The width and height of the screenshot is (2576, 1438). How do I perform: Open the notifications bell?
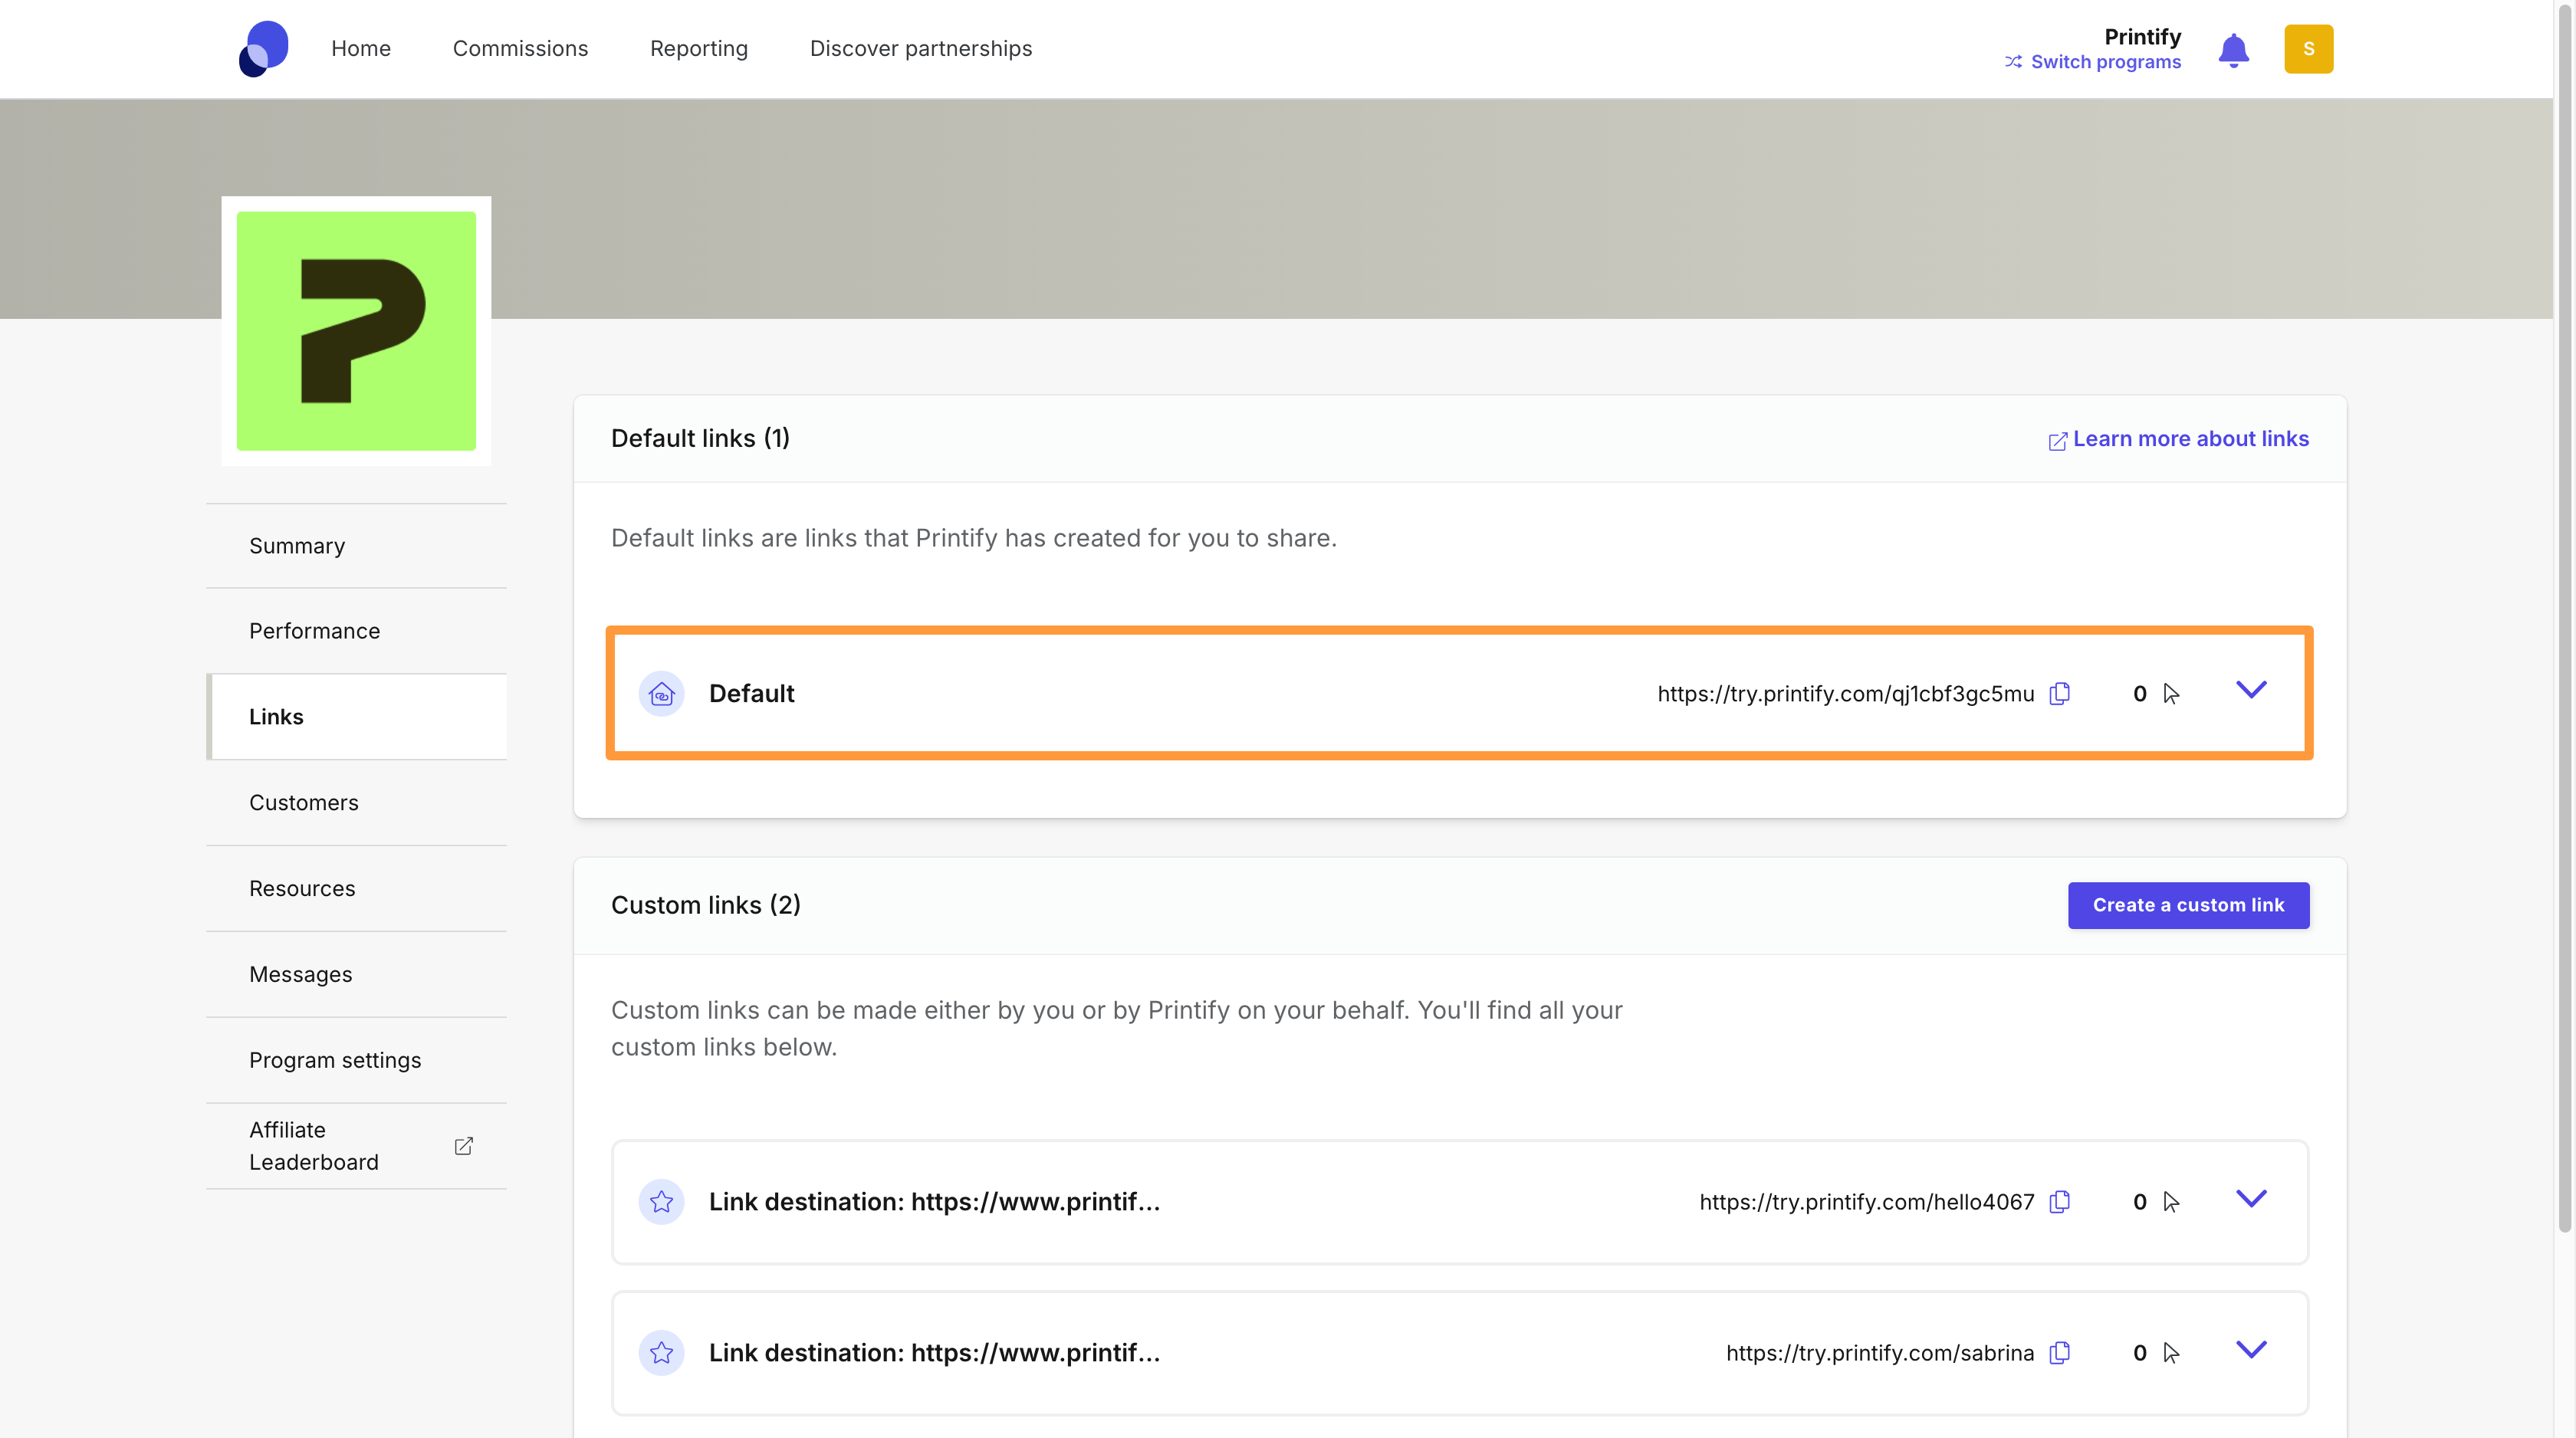pyautogui.click(x=2233, y=50)
